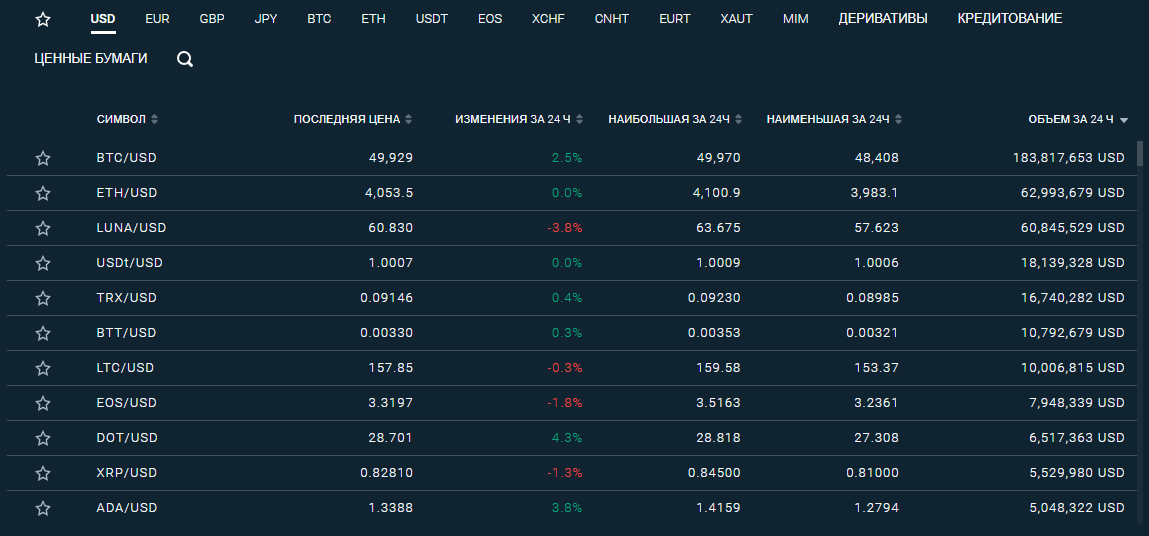
Task: Click the EOS/USD star icon
Action: pyautogui.click(x=43, y=403)
